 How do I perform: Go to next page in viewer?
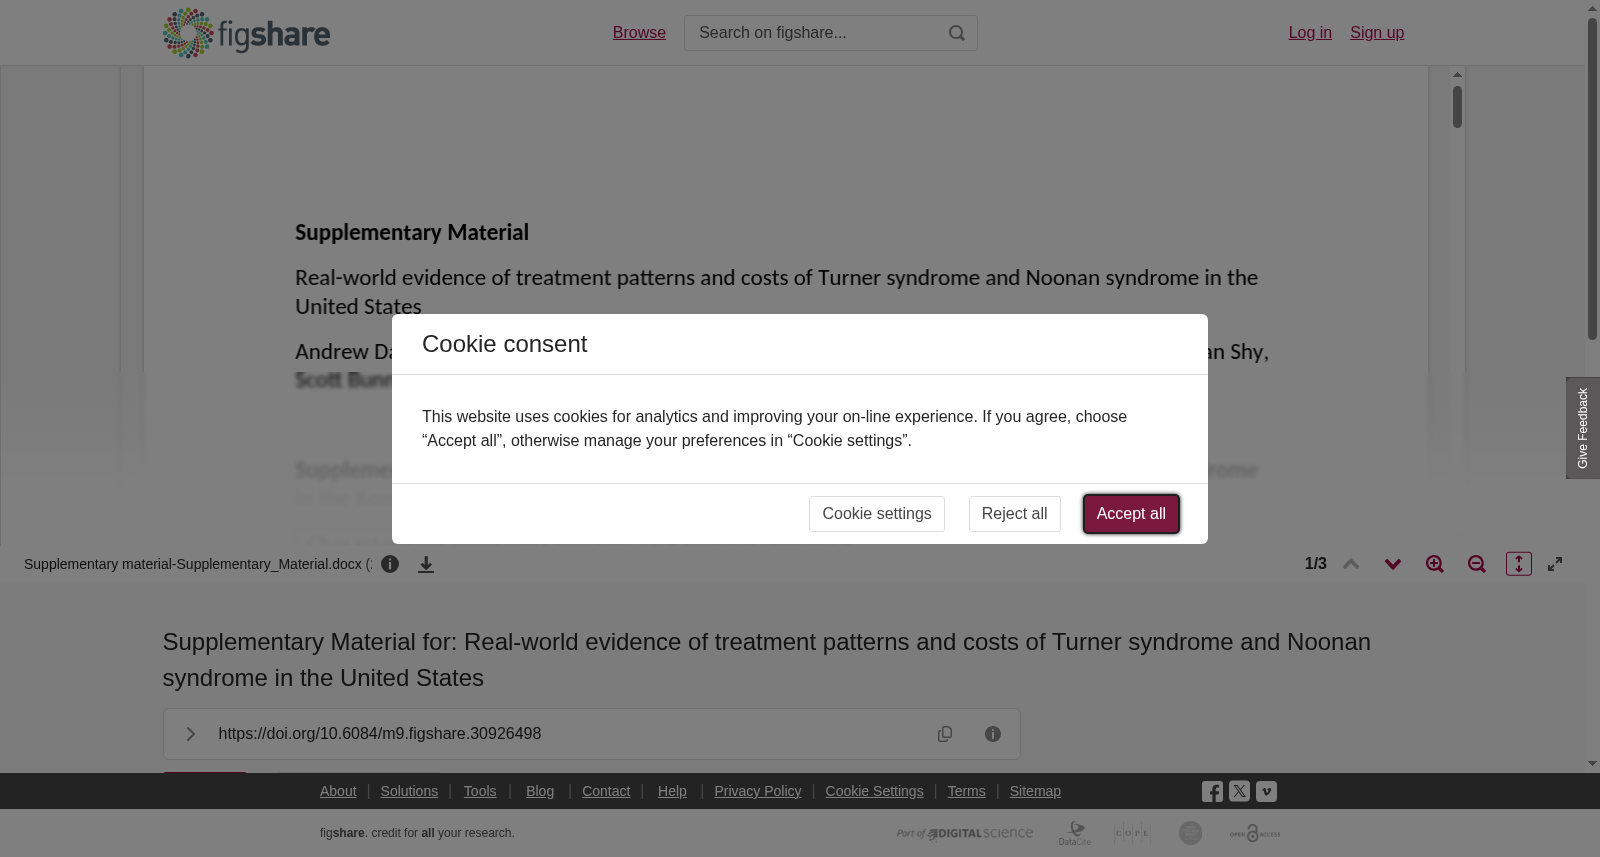1393,564
